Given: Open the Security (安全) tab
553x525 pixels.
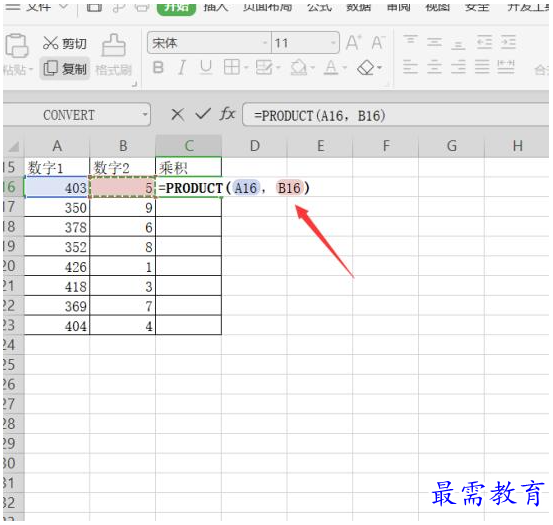Looking at the screenshot, I should [477, 8].
